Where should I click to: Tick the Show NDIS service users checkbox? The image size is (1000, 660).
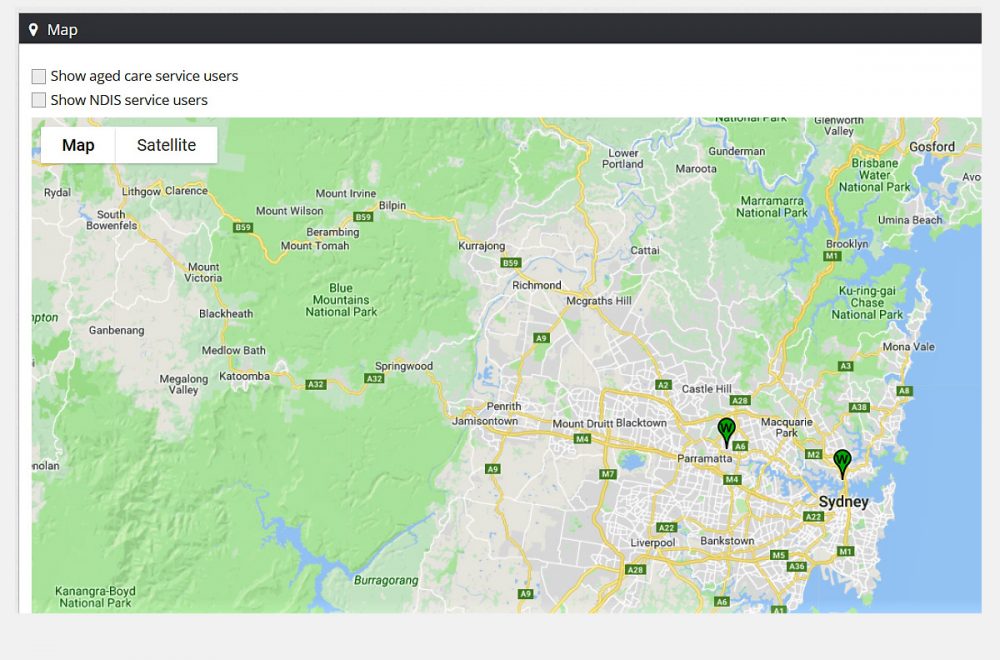pyautogui.click(x=39, y=100)
